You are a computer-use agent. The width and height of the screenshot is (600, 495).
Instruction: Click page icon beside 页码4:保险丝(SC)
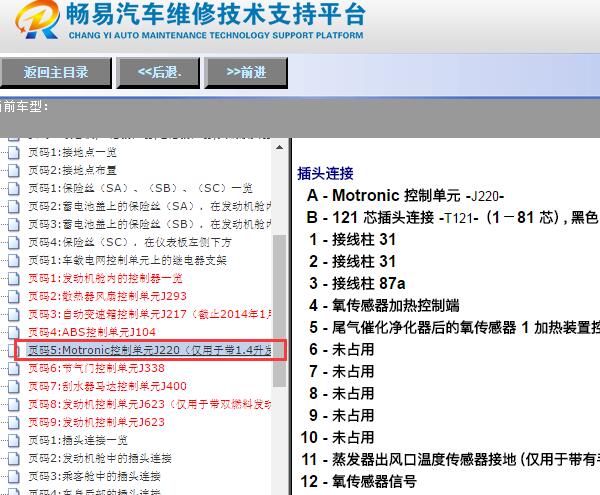click(x=14, y=242)
